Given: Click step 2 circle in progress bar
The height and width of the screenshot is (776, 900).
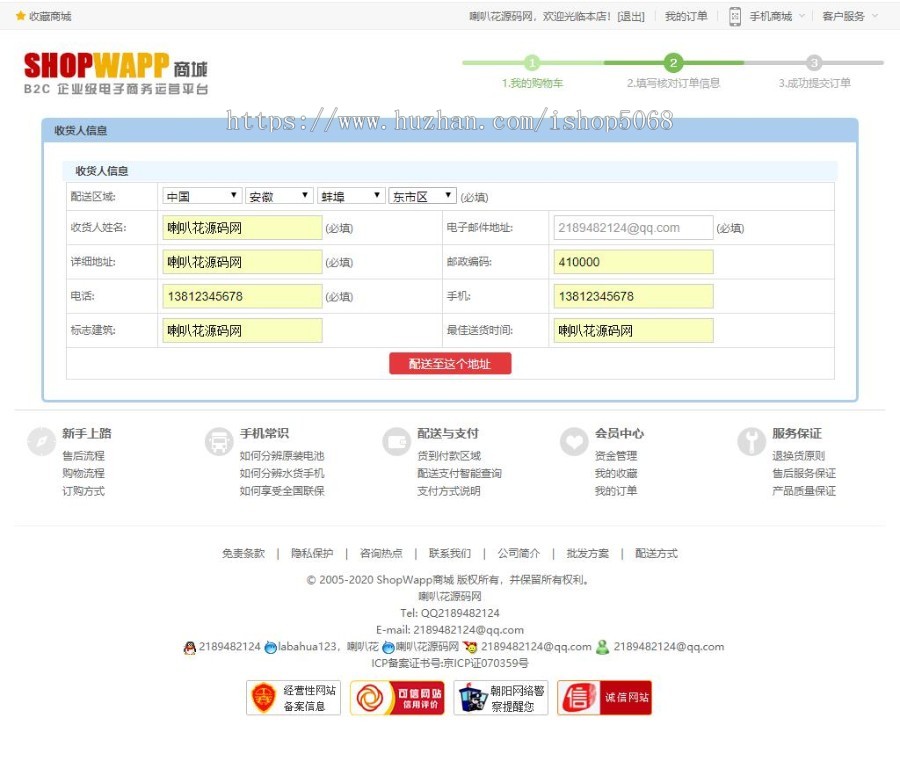Looking at the screenshot, I should (x=673, y=62).
